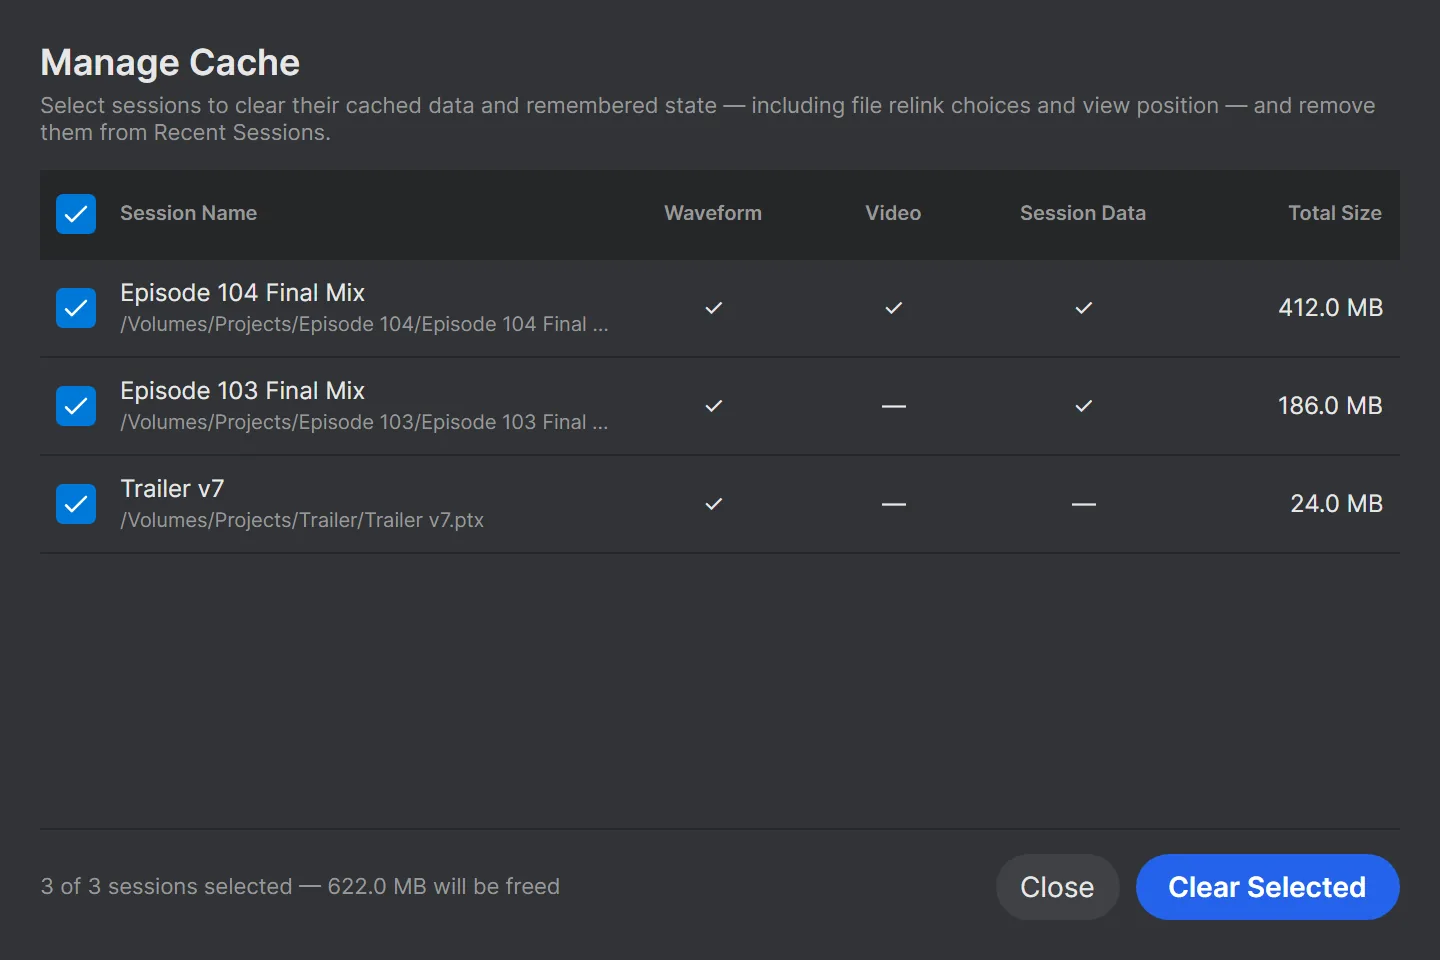Click the Video dash for Episode 103
Image resolution: width=1440 pixels, height=960 pixels.
tap(893, 406)
